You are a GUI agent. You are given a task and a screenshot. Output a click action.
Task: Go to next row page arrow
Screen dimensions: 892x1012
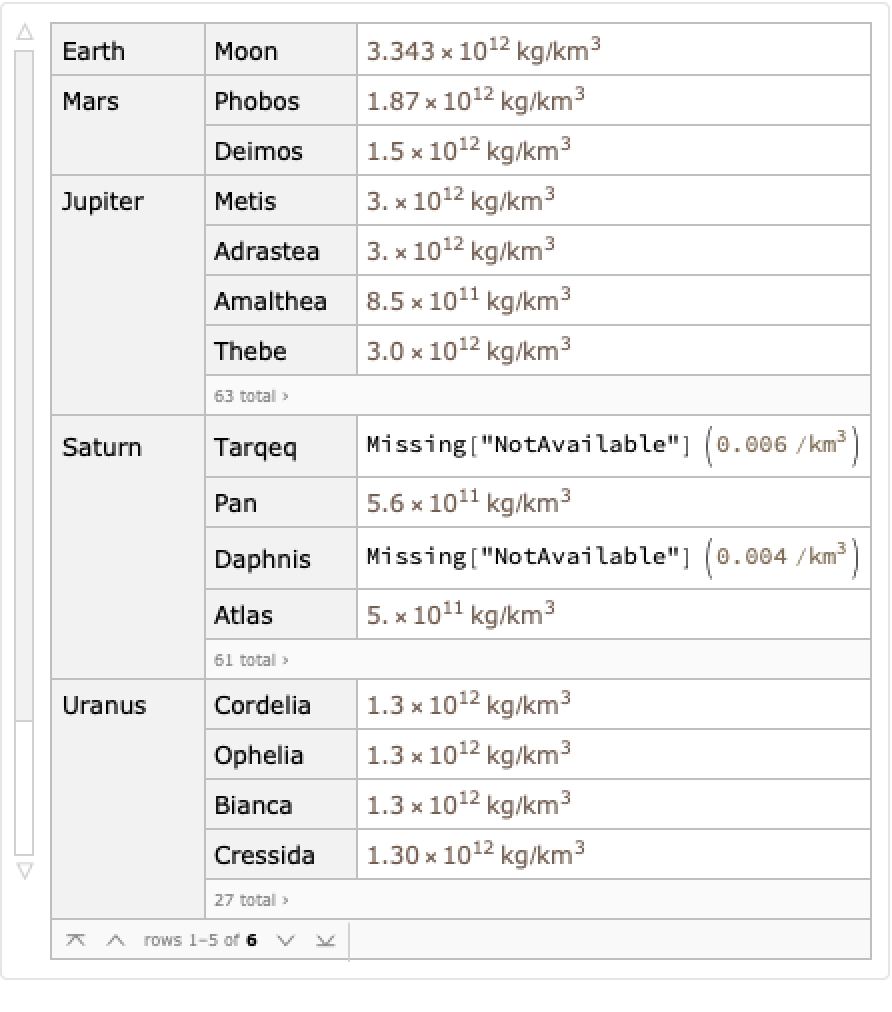286,940
